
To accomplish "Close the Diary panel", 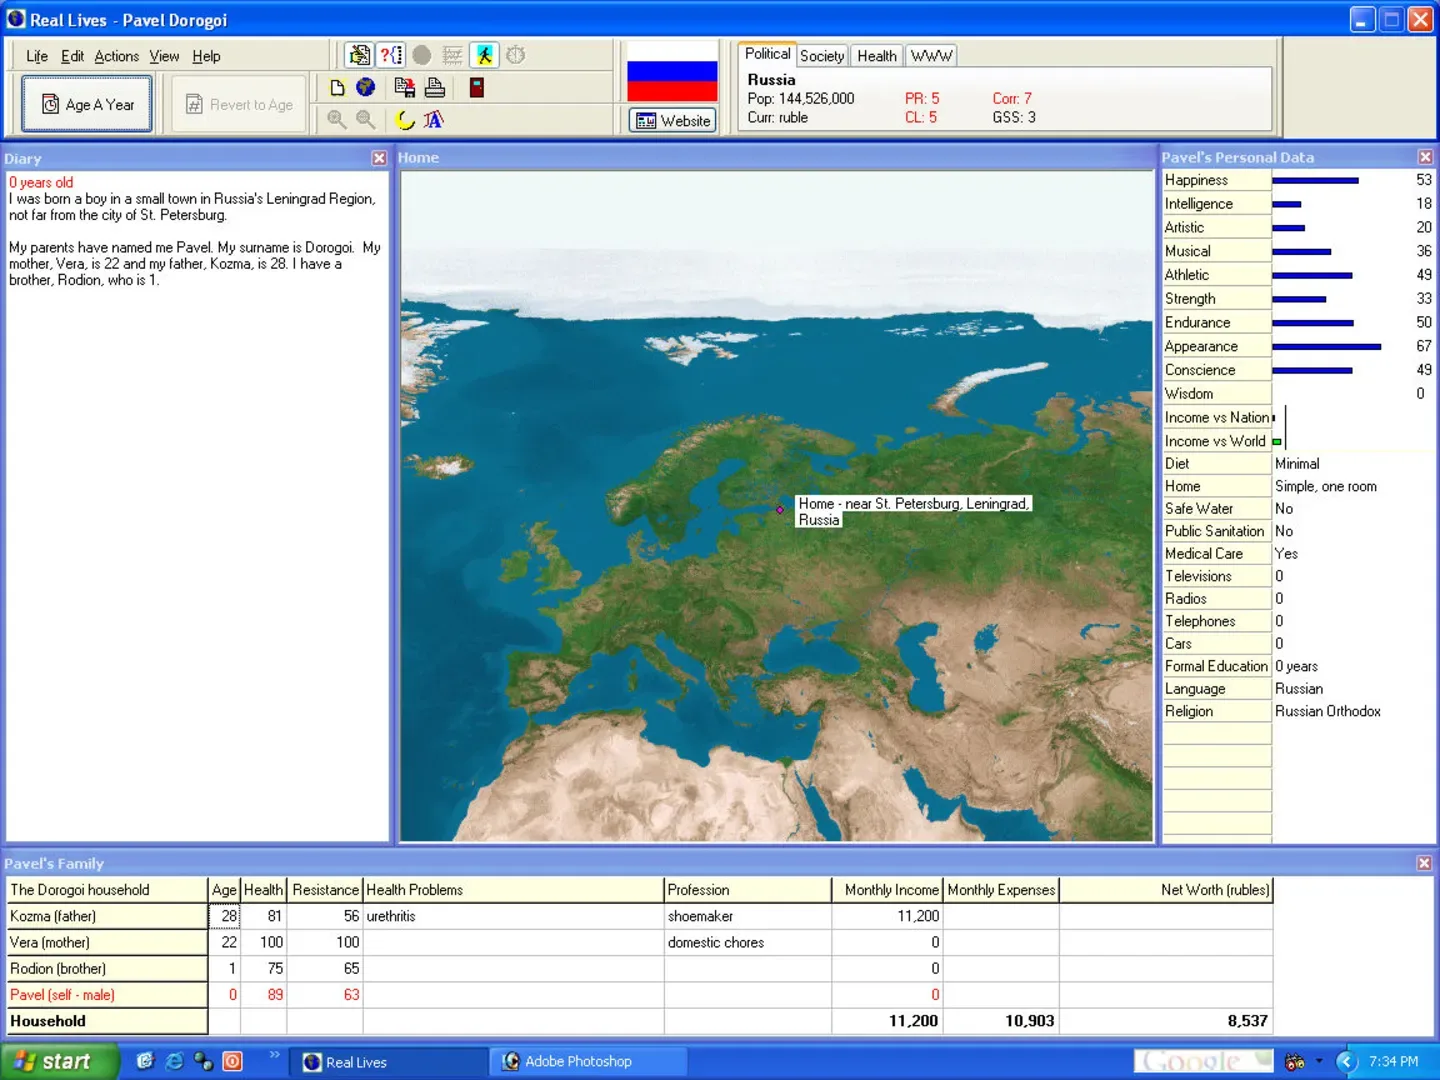I will (x=379, y=158).
